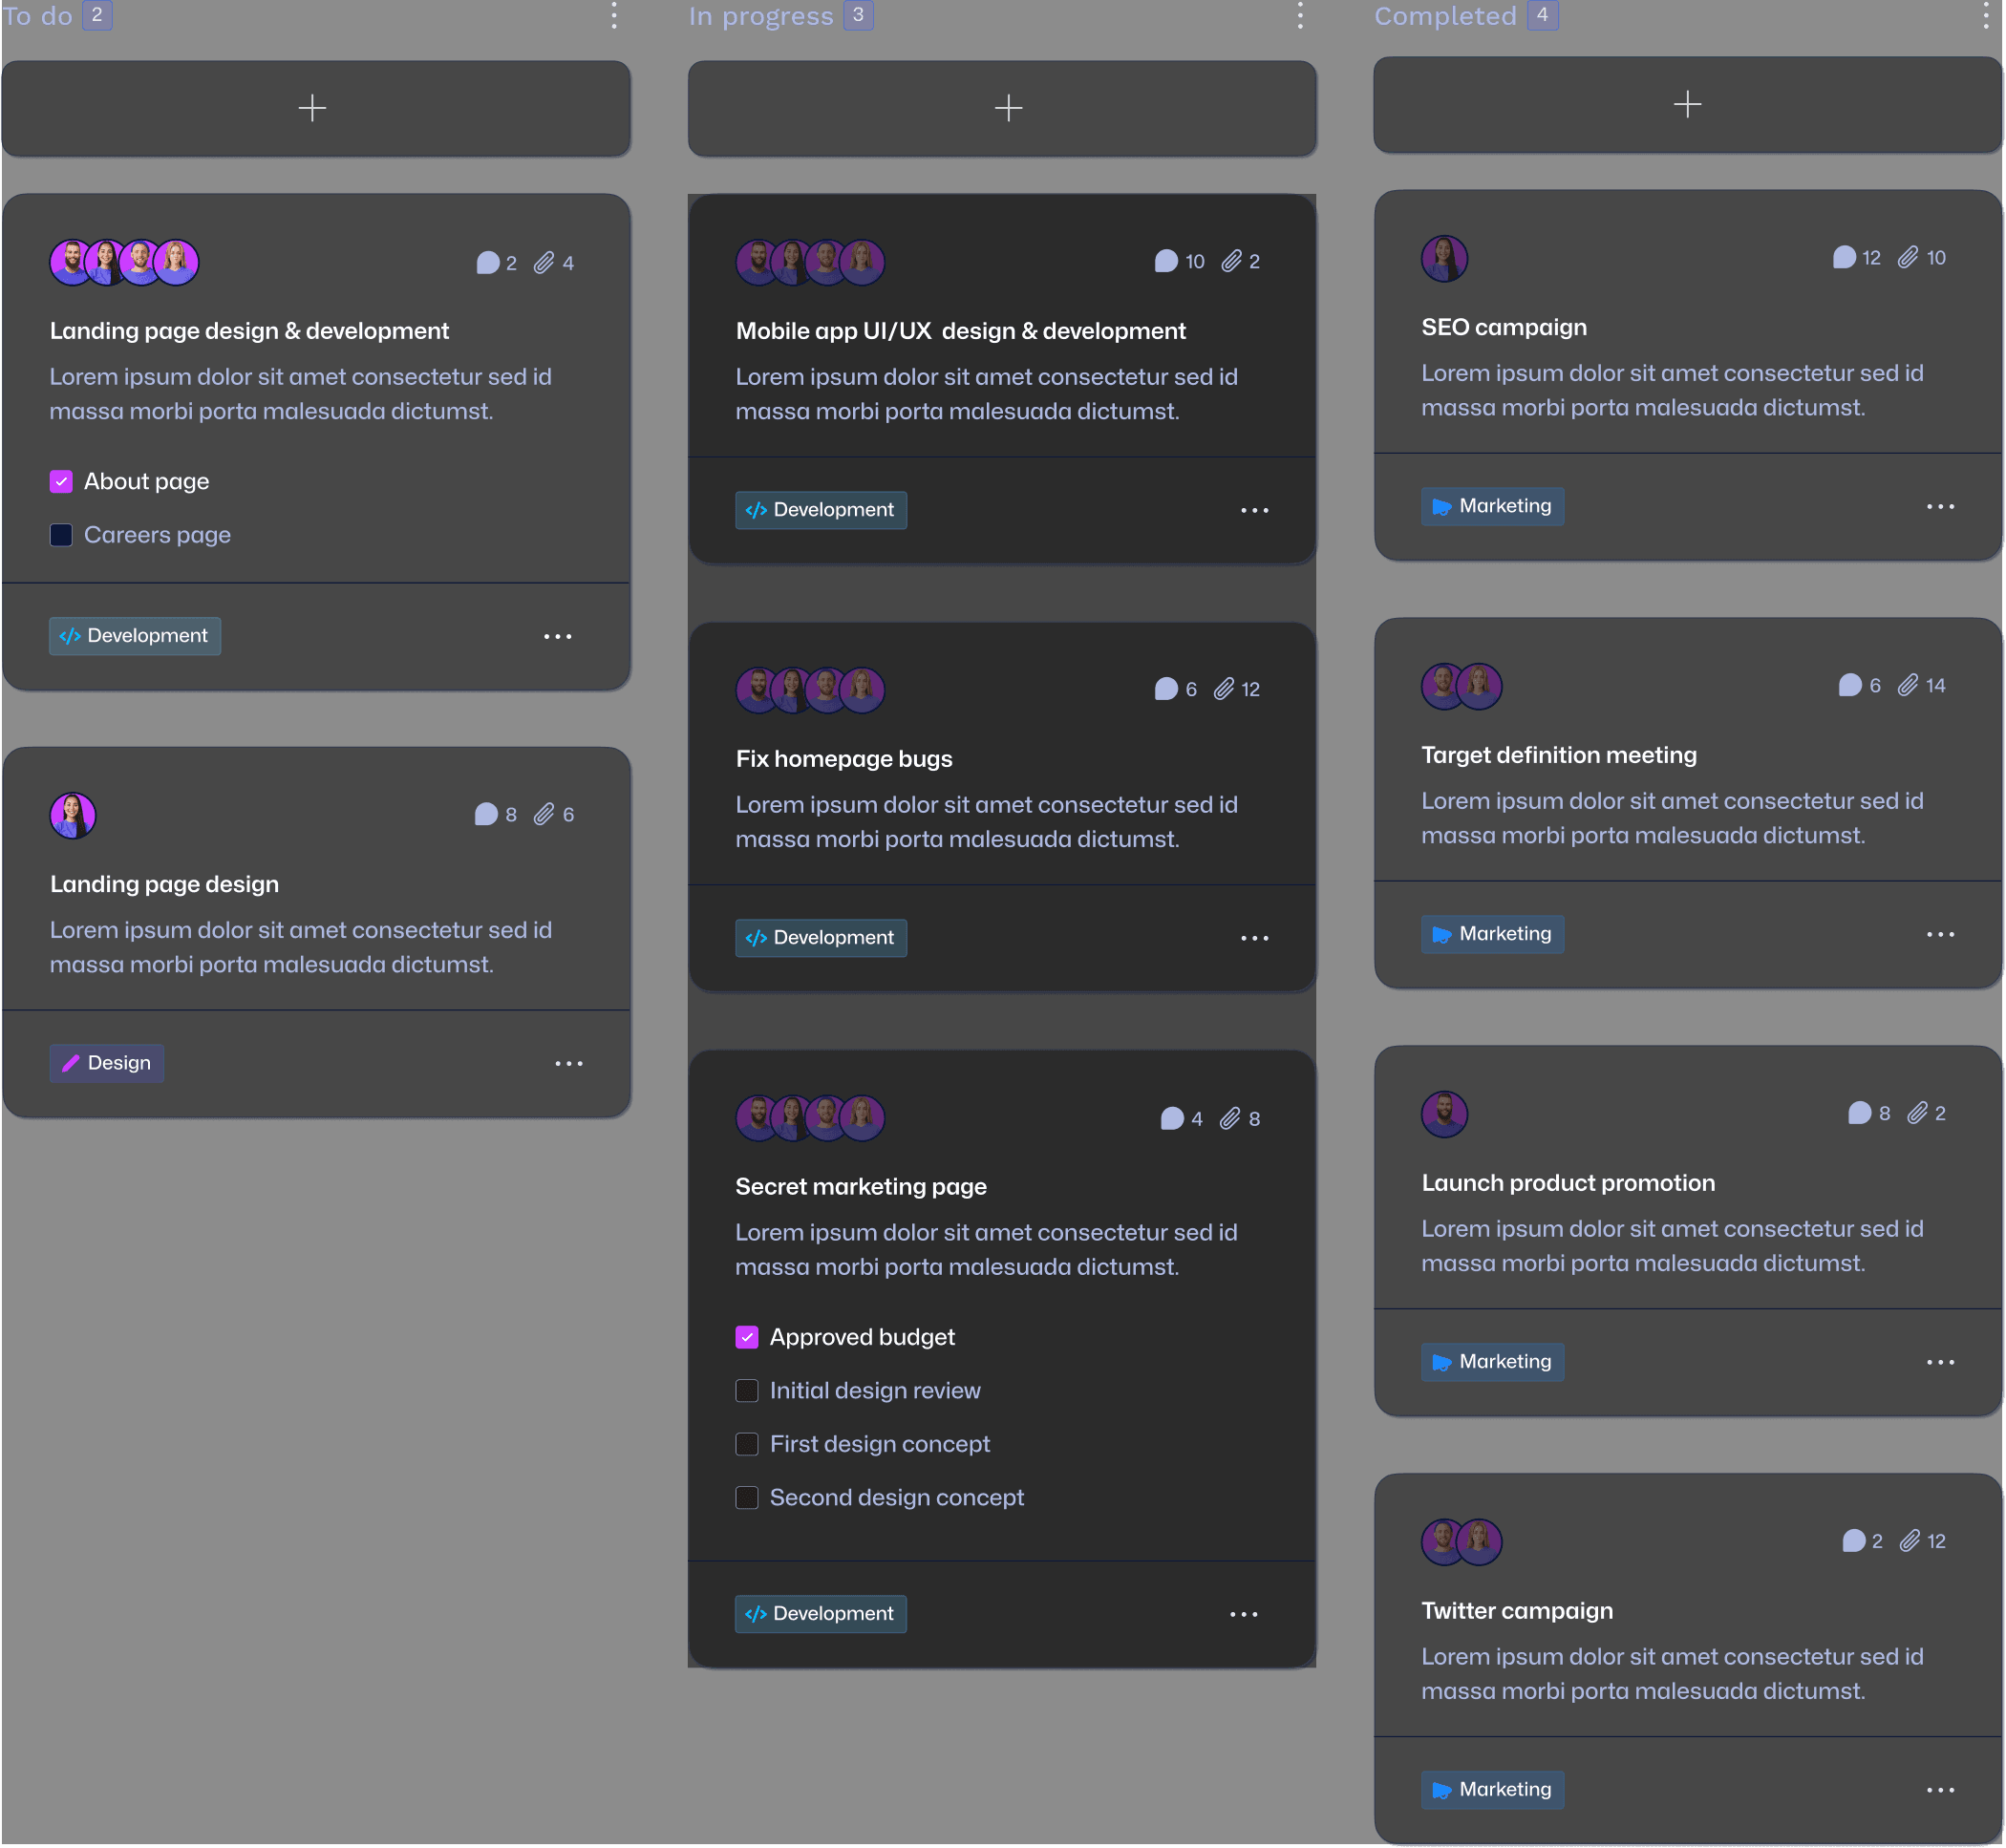2006x1848 pixels.
Task: Click the plus icon in To do column
Action: tap(312, 108)
